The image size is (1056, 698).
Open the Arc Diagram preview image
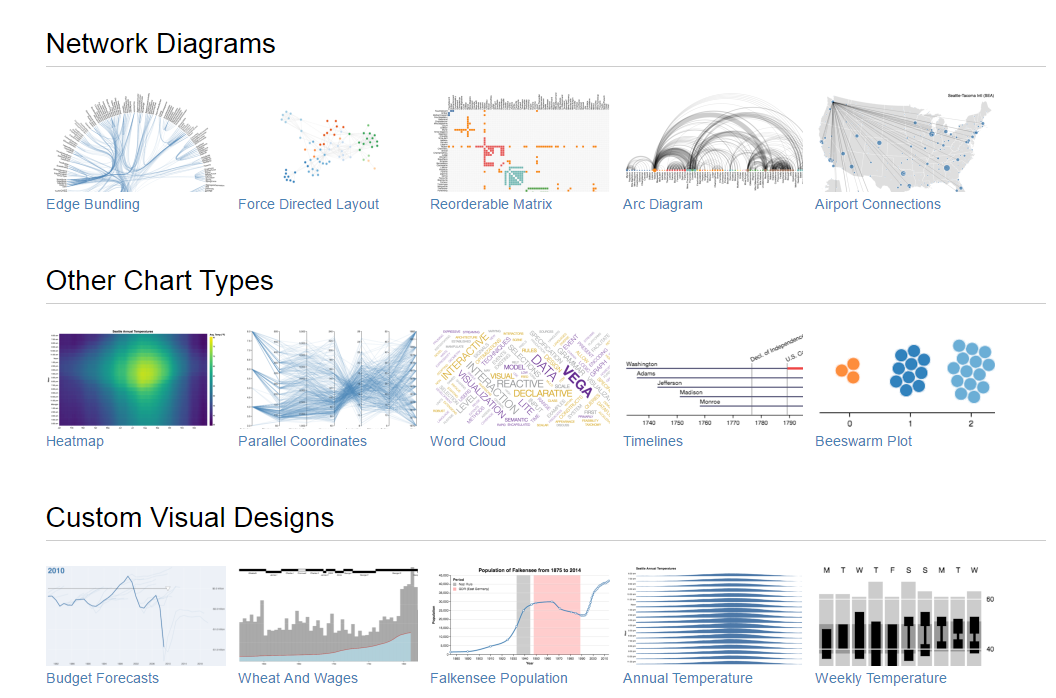point(712,142)
